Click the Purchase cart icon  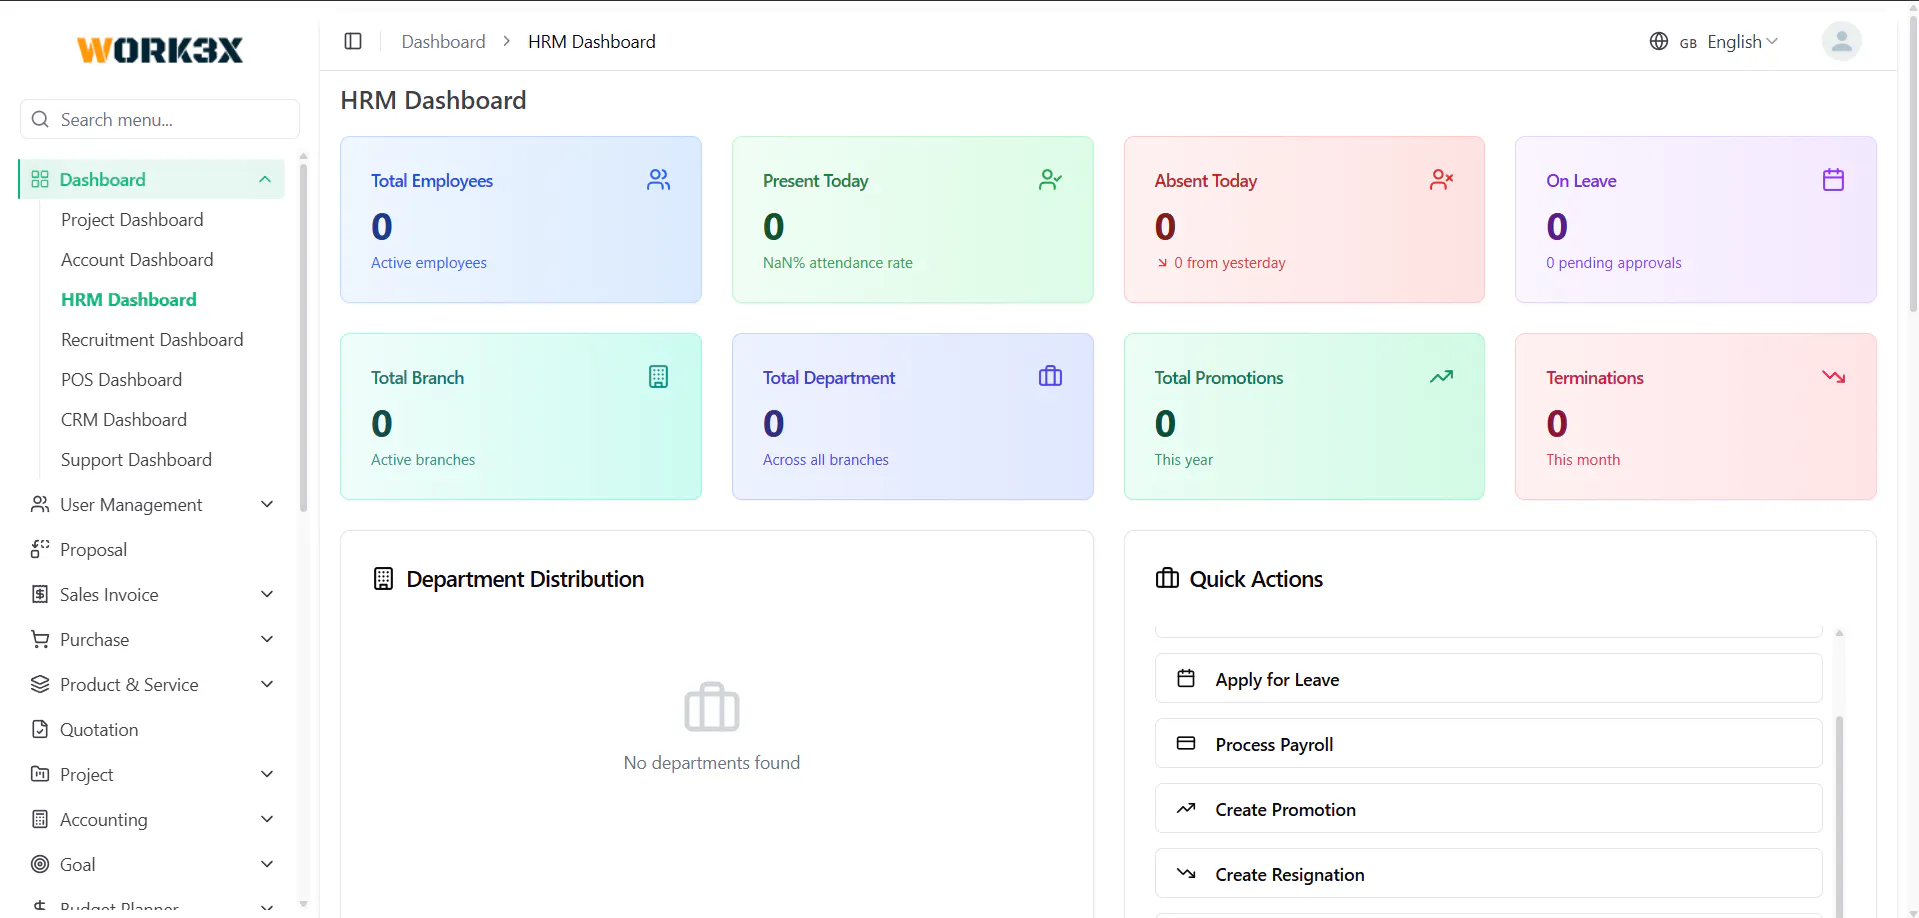40,639
